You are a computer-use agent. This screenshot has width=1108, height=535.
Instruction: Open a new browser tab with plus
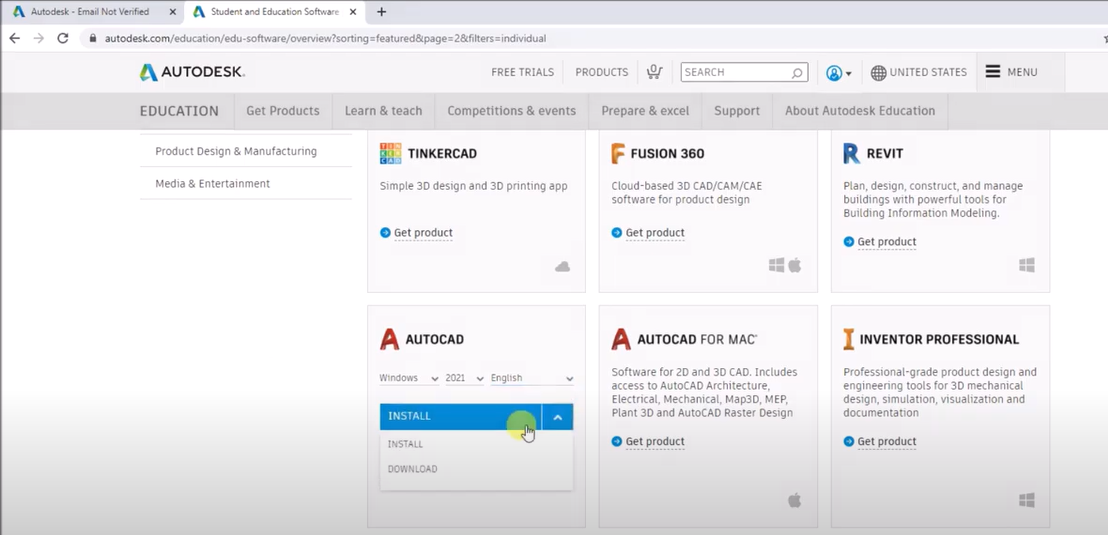[x=382, y=12]
